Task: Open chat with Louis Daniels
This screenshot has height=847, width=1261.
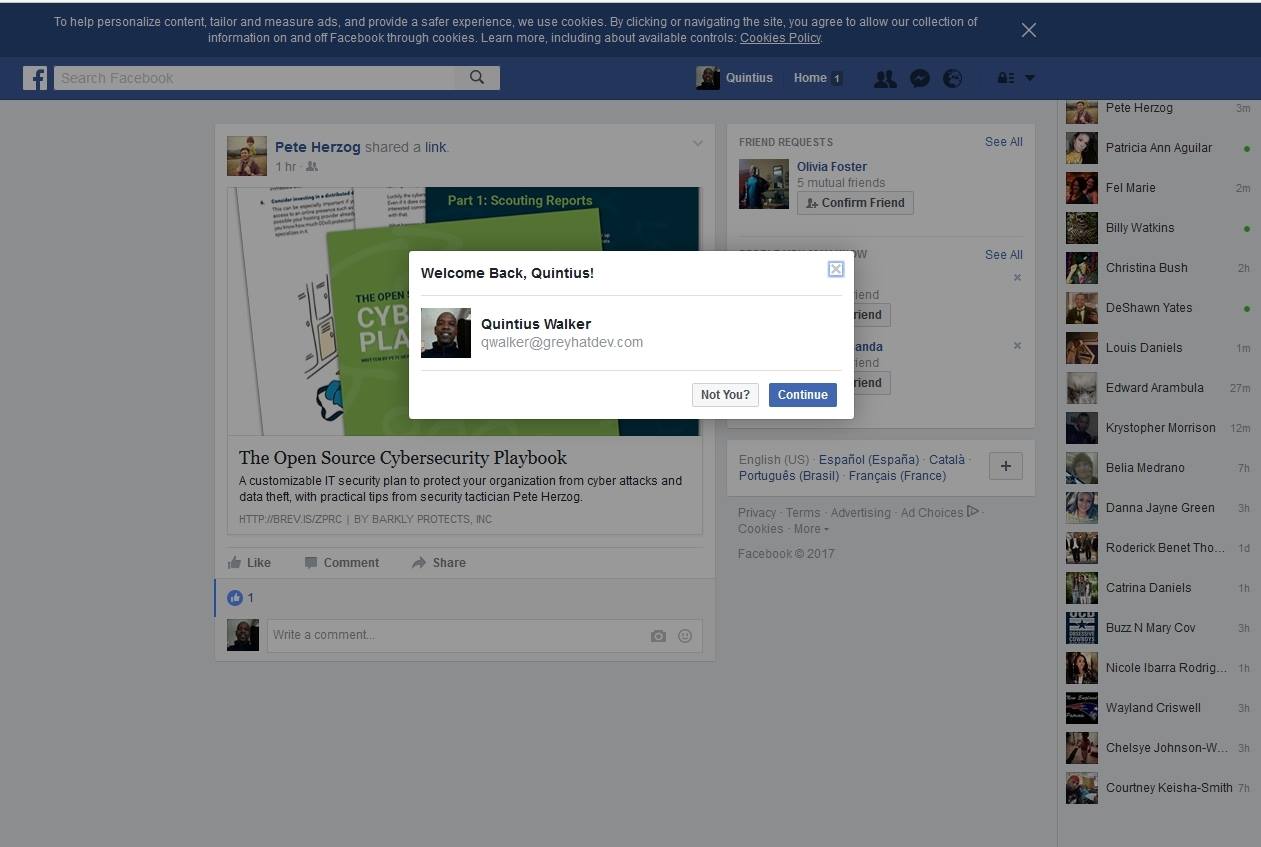Action: click(1158, 348)
